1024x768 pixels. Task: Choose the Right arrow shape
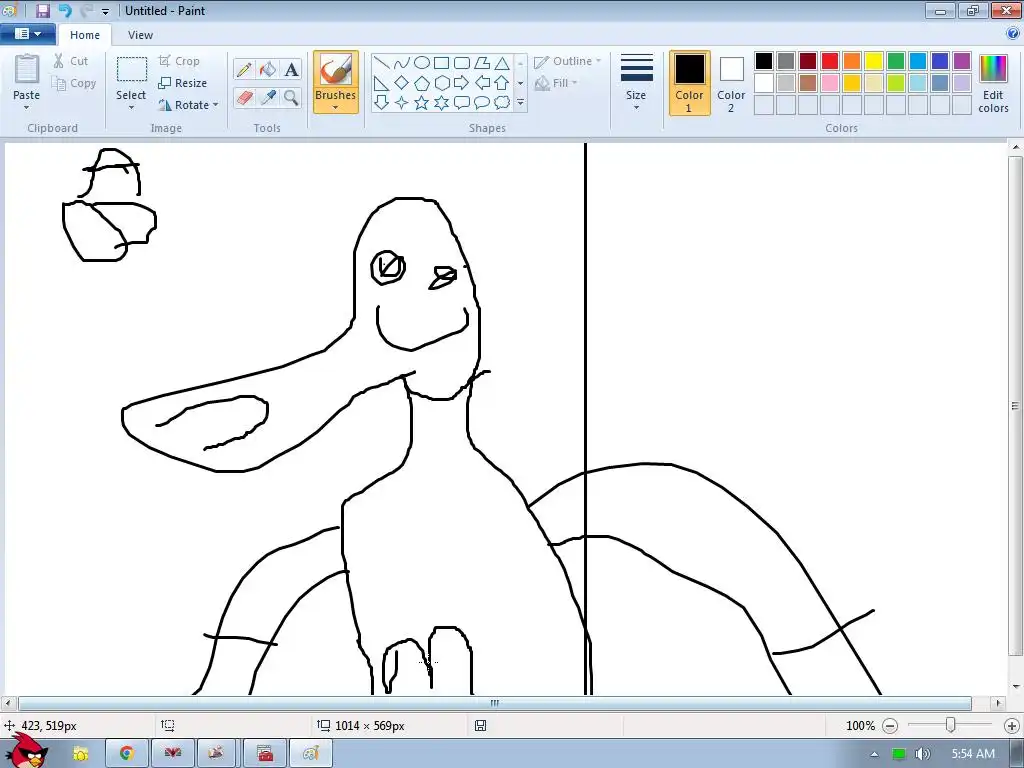pyautogui.click(x=462, y=83)
